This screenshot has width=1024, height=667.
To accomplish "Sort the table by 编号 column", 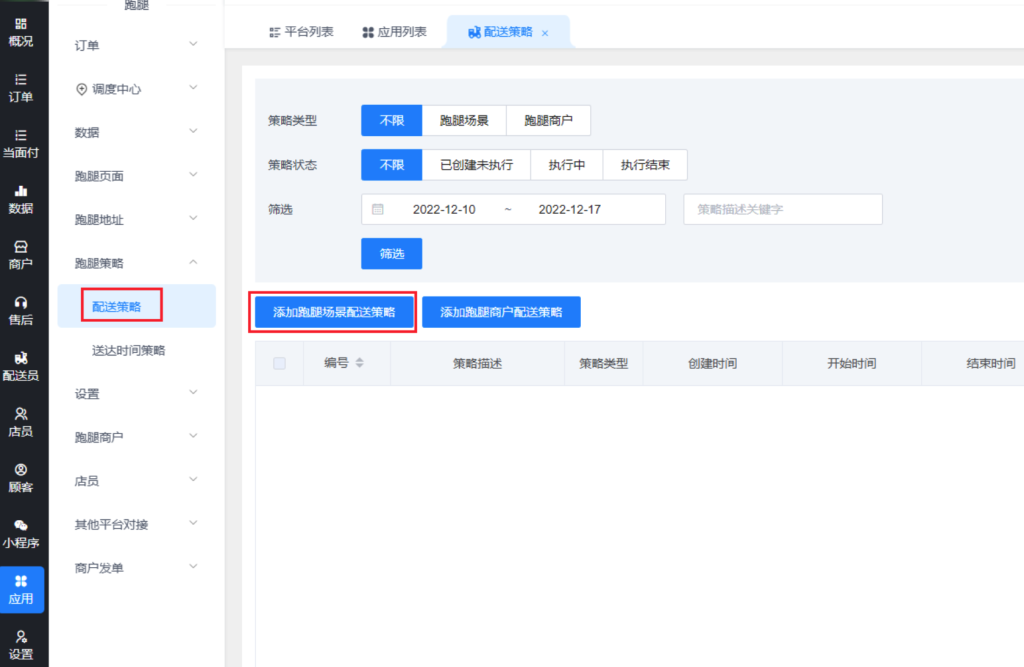I will [359, 363].
